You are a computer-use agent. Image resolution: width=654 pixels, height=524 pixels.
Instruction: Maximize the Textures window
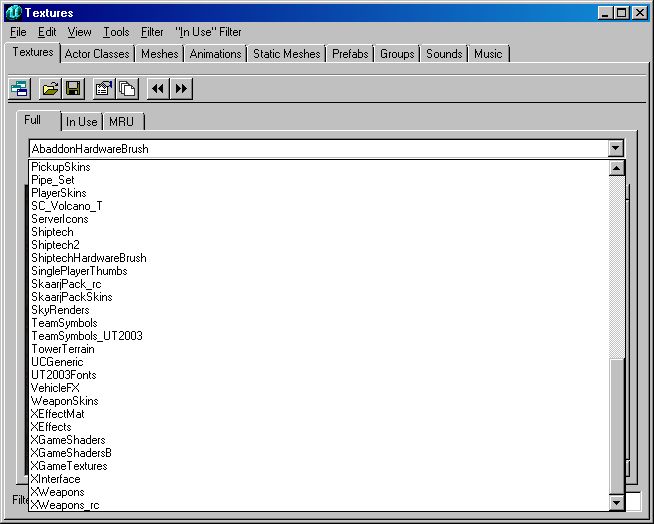pos(621,13)
